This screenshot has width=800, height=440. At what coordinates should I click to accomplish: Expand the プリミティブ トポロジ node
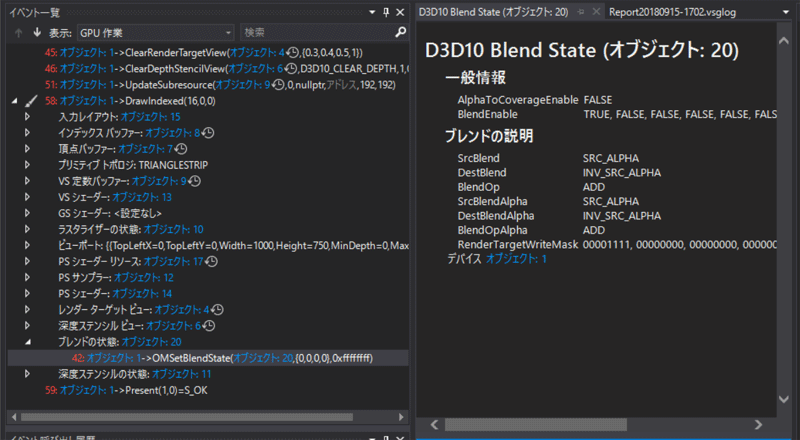27,165
